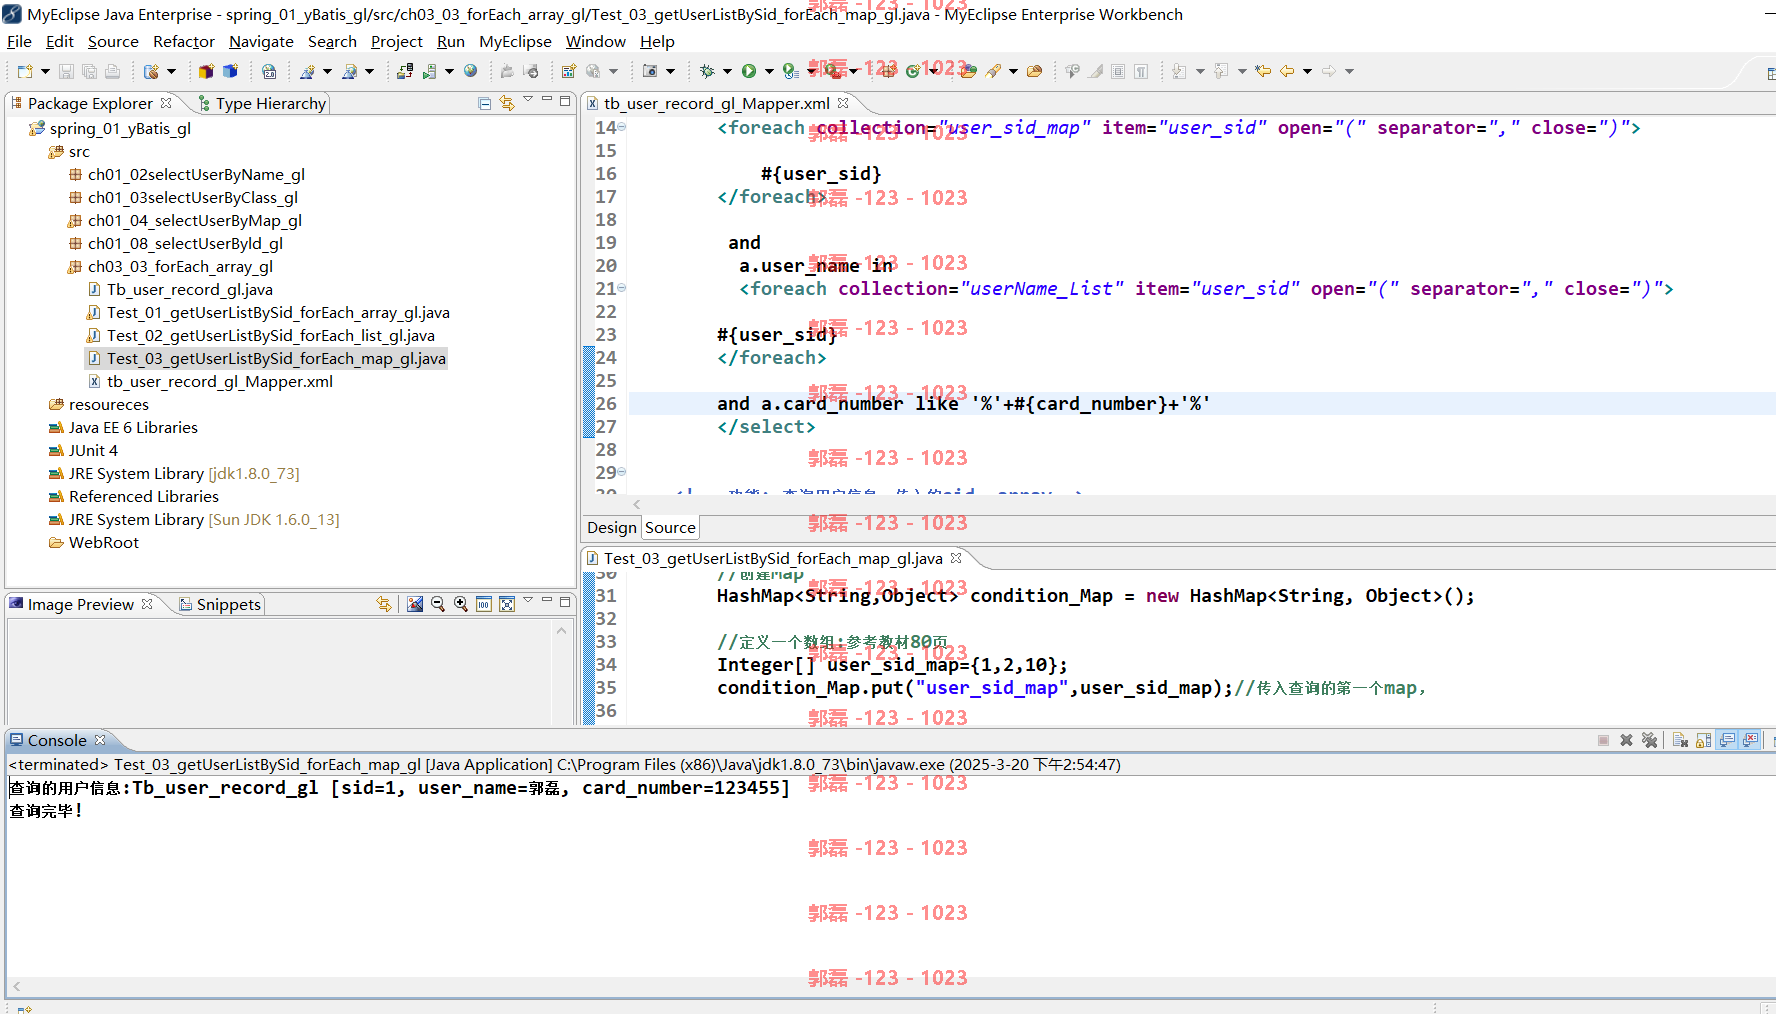
Task: Click the web browser globe icon
Action: (471, 71)
